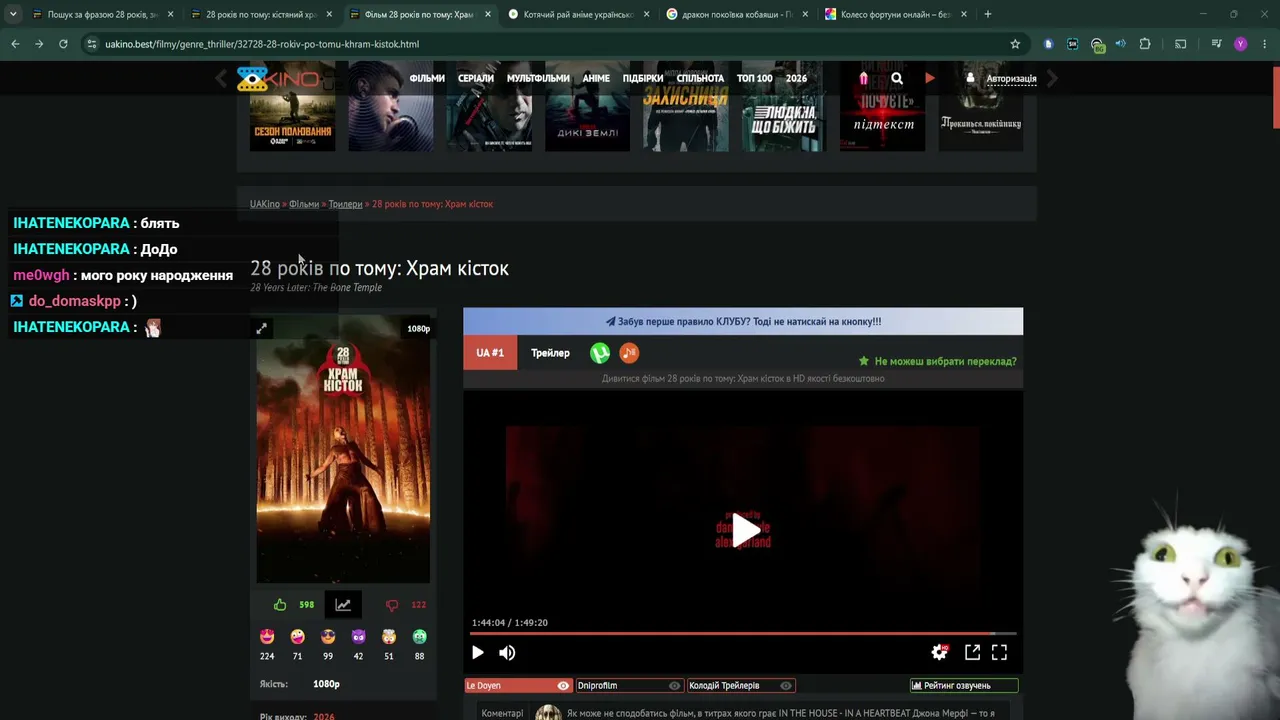The height and width of the screenshot is (720, 1280).
Task: Reload the page in browser toolbar
Action: click(x=63, y=44)
